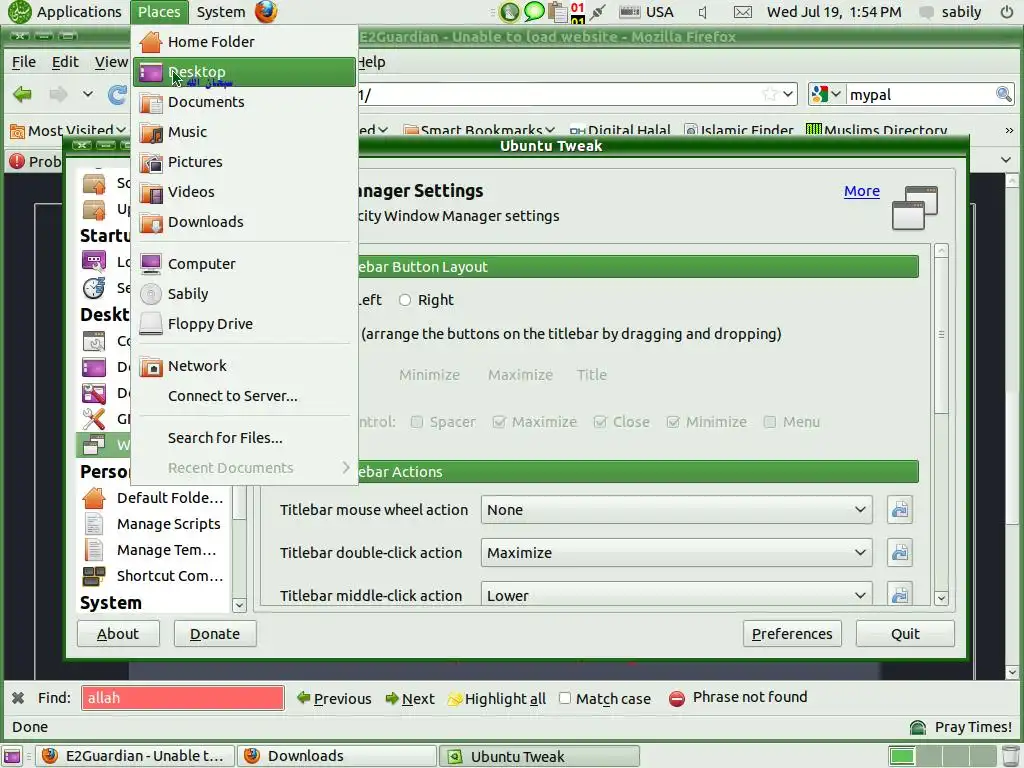
Task: Toggle the Spacer checkbox
Action: (x=417, y=422)
